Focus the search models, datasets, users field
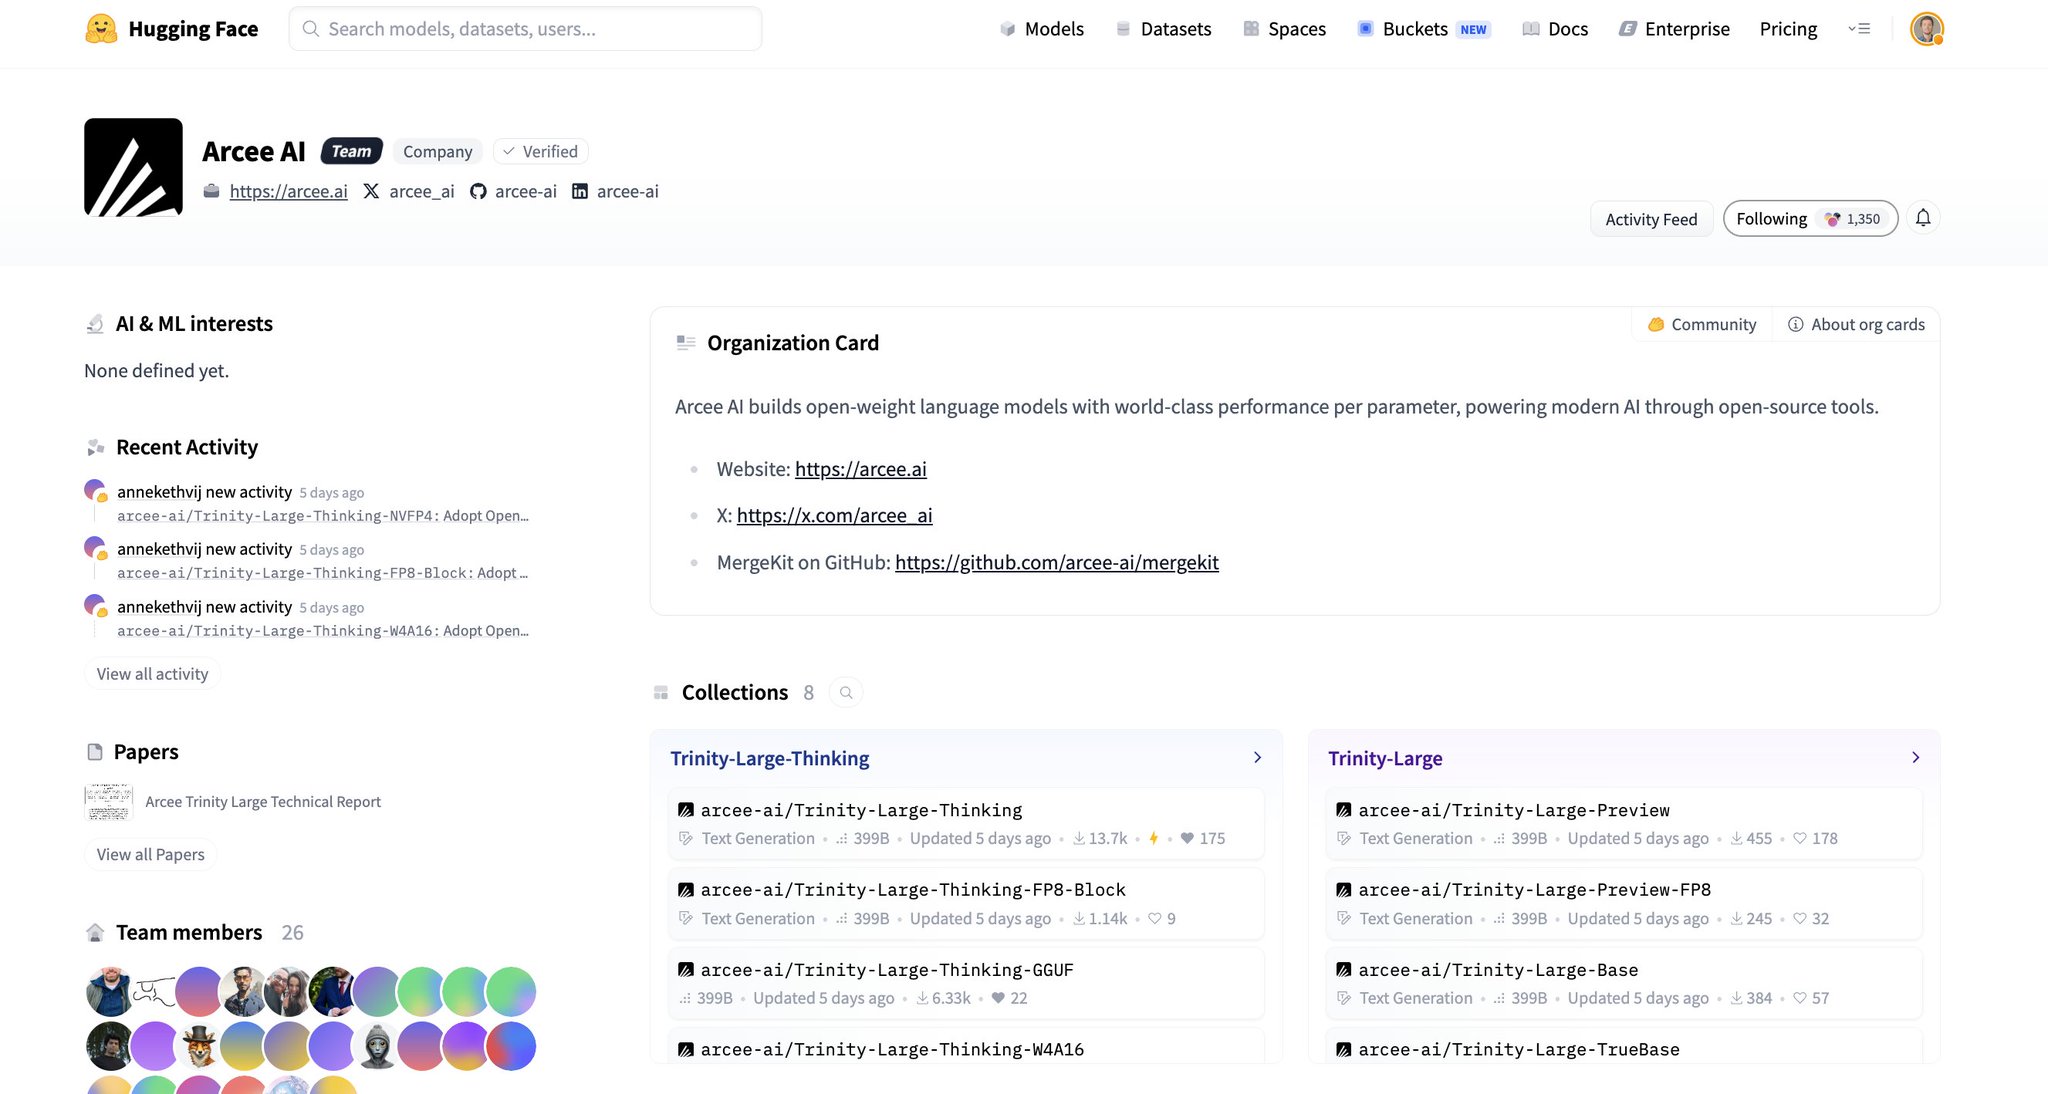Viewport: 2048px width, 1094px height. [525, 29]
